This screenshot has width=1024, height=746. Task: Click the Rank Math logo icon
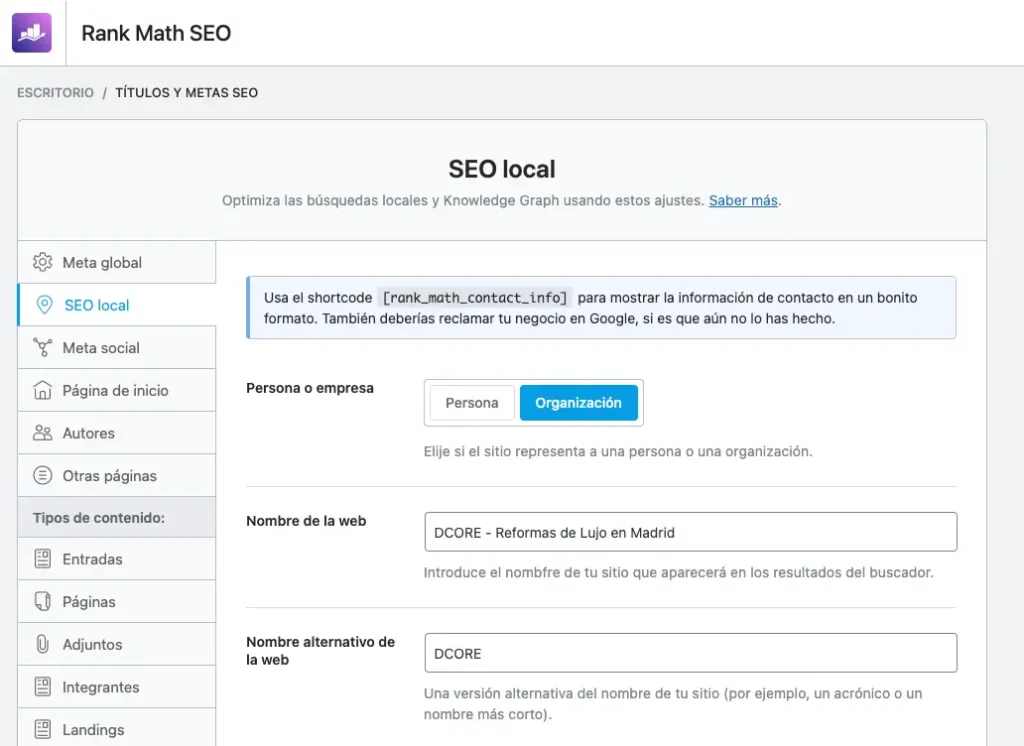pos(31,33)
